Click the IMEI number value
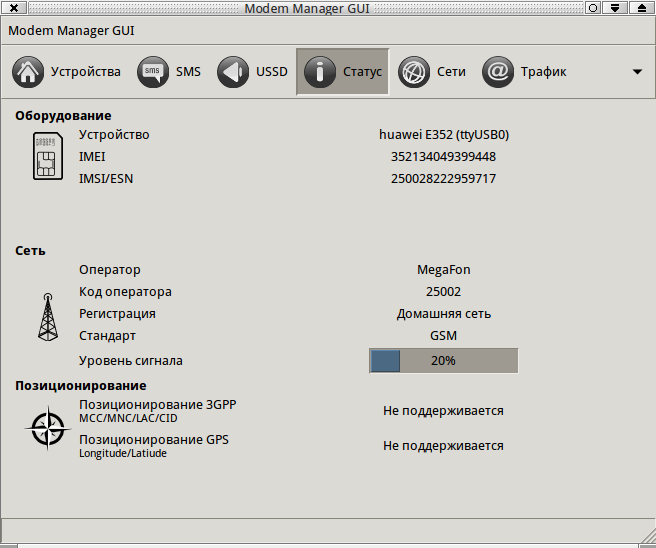 pos(443,157)
